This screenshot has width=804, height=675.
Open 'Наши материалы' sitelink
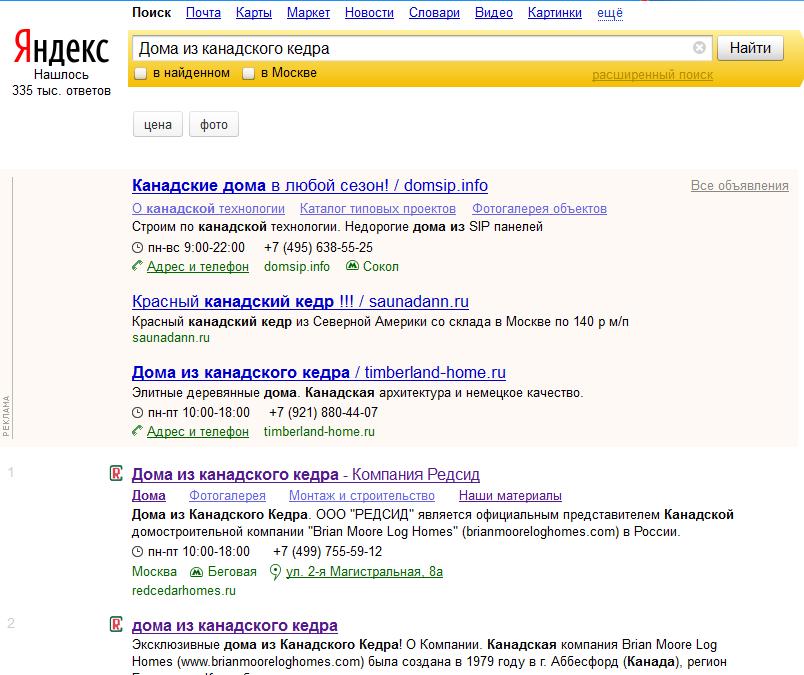coord(510,495)
